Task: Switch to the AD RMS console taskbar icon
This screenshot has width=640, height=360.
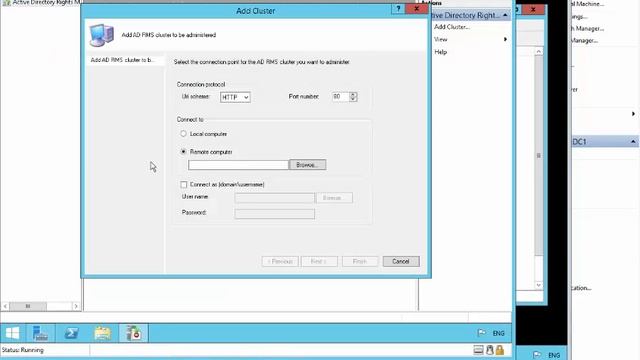Action: pyautogui.click(x=133, y=333)
